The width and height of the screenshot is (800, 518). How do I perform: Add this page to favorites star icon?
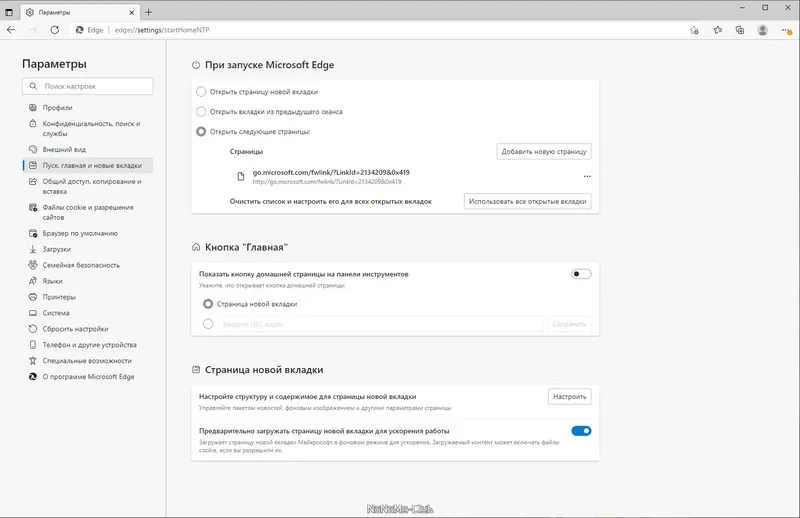pyautogui.click(x=694, y=30)
